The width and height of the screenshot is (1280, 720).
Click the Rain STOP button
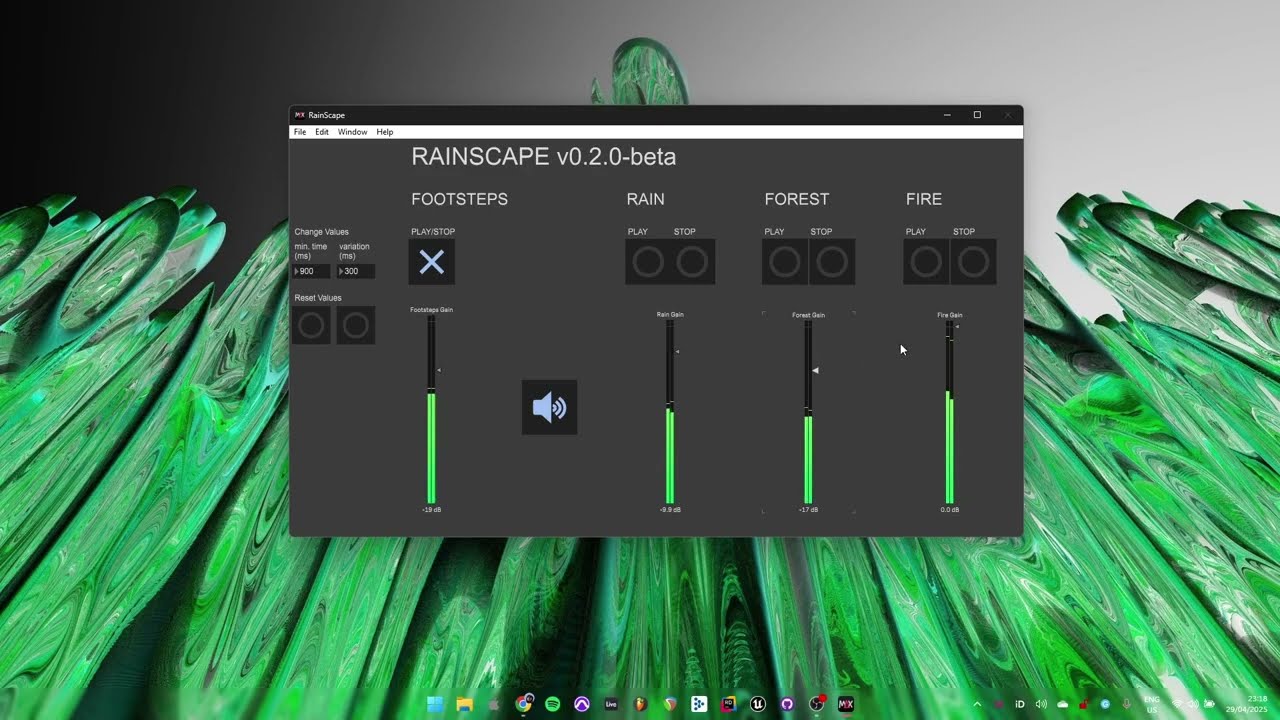[692, 262]
